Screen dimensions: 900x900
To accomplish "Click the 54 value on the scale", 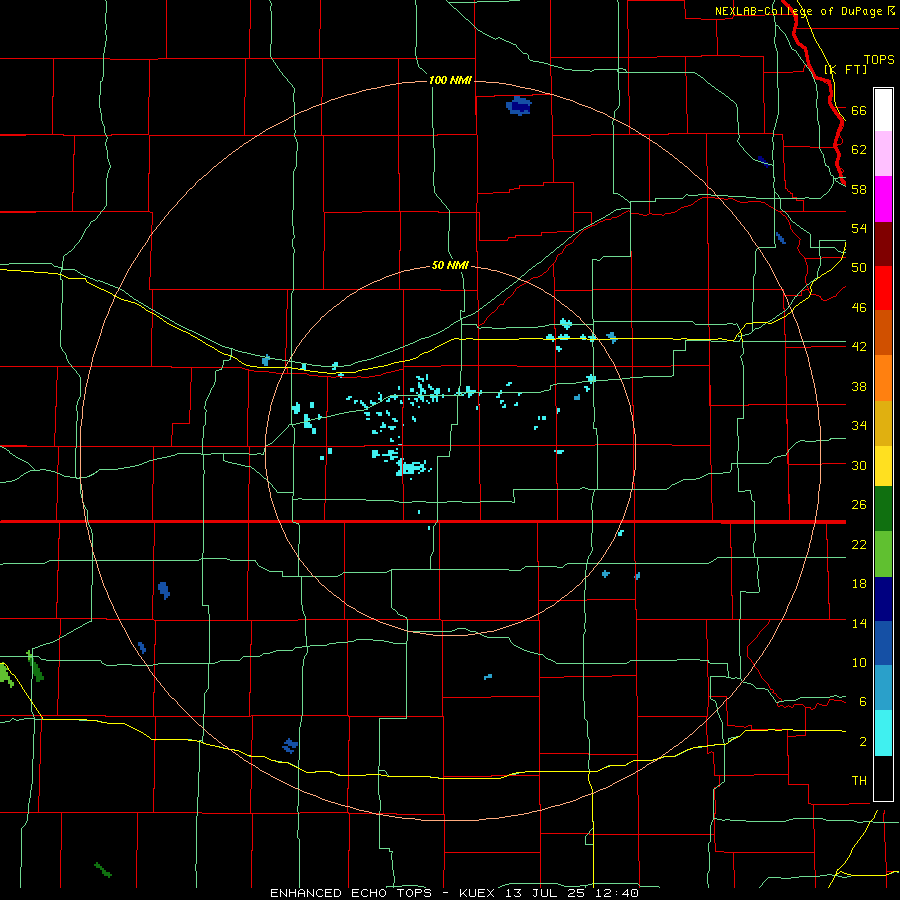I will tap(859, 228).
